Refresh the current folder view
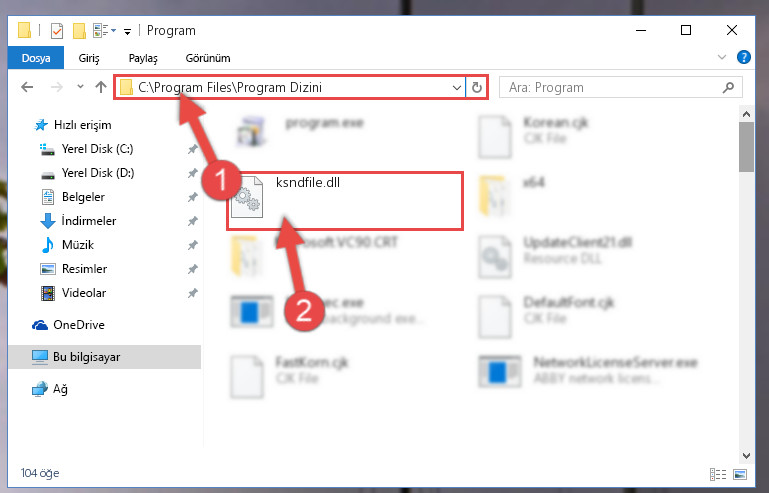The height and width of the screenshot is (493, 769). 477,88
